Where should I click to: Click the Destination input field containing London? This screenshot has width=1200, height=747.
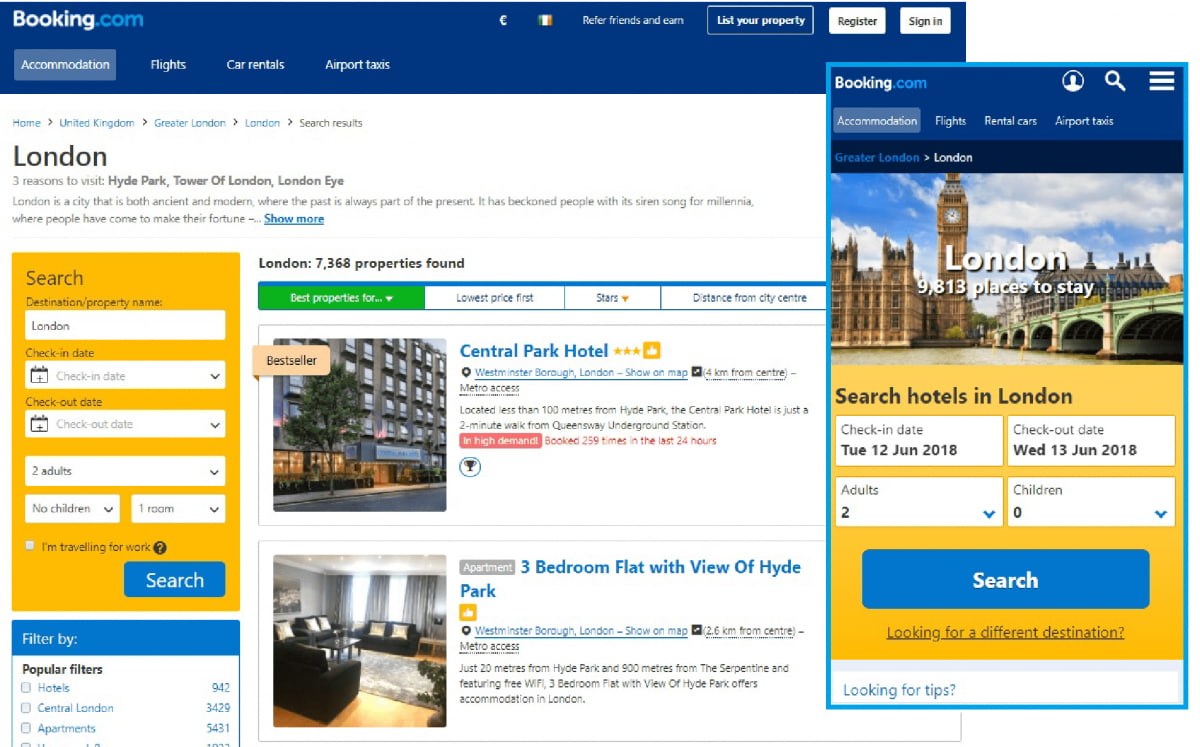125,326
